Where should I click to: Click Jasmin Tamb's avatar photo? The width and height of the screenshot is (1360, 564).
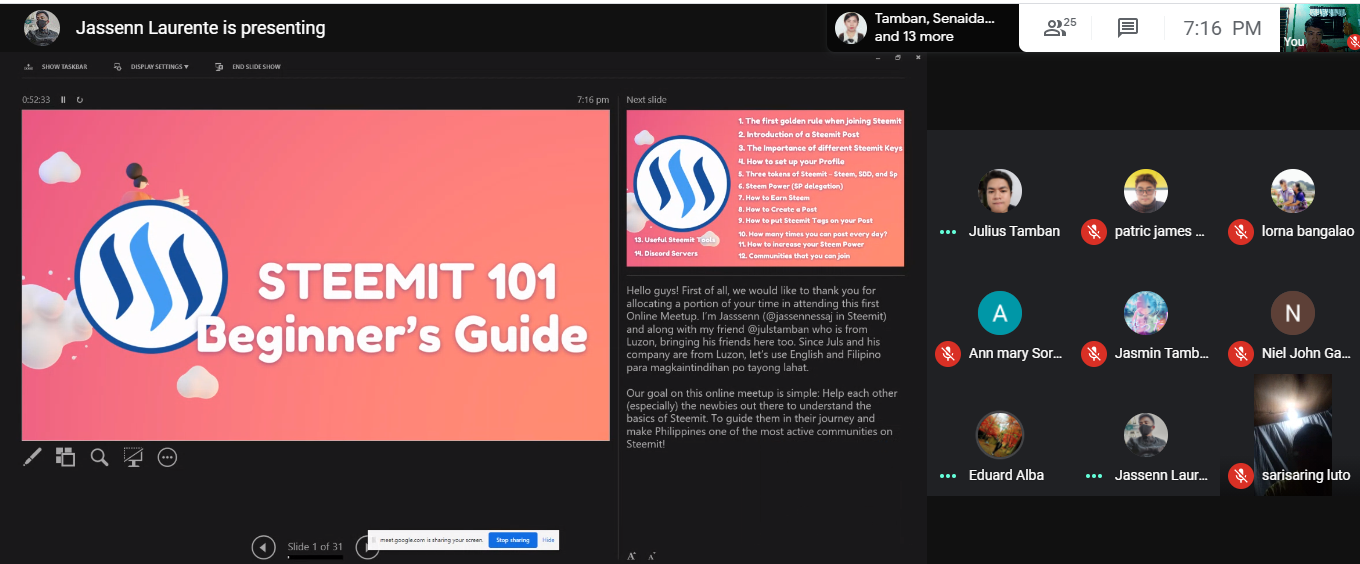(1146, 313)
